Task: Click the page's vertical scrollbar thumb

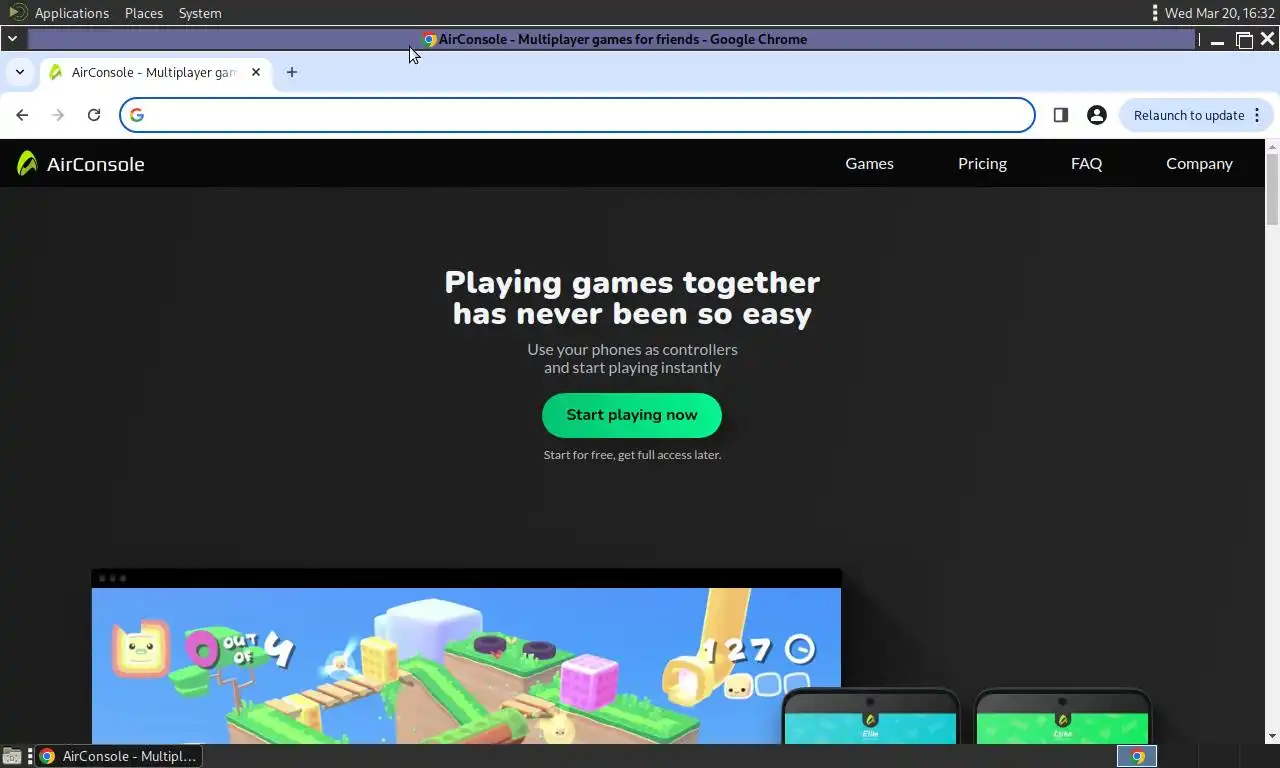Action: point(1272,190)
